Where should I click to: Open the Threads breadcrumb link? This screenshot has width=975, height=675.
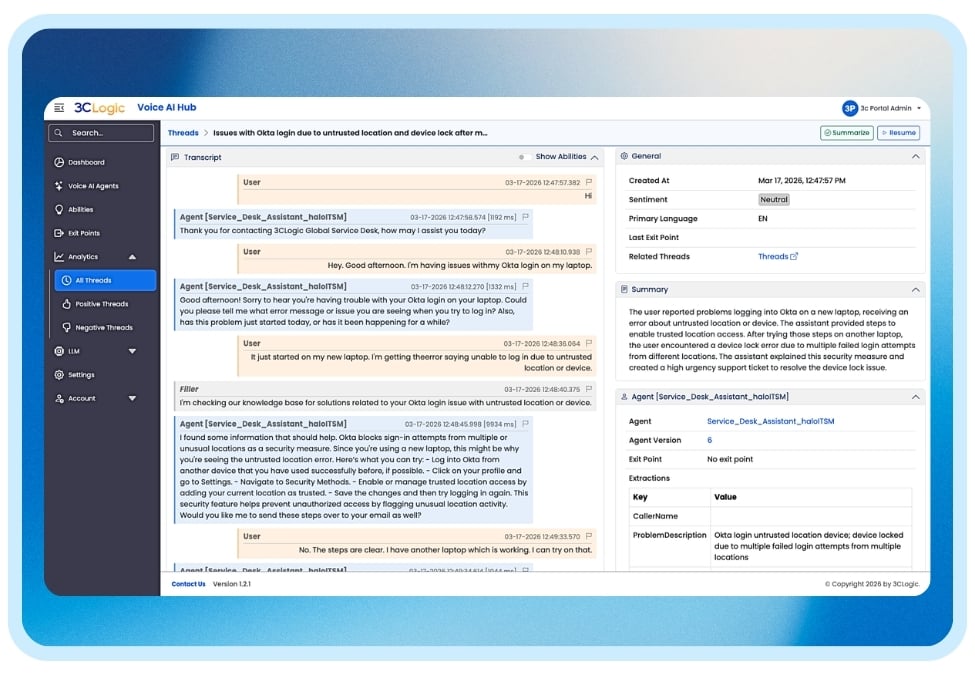[x=183, y=132]
